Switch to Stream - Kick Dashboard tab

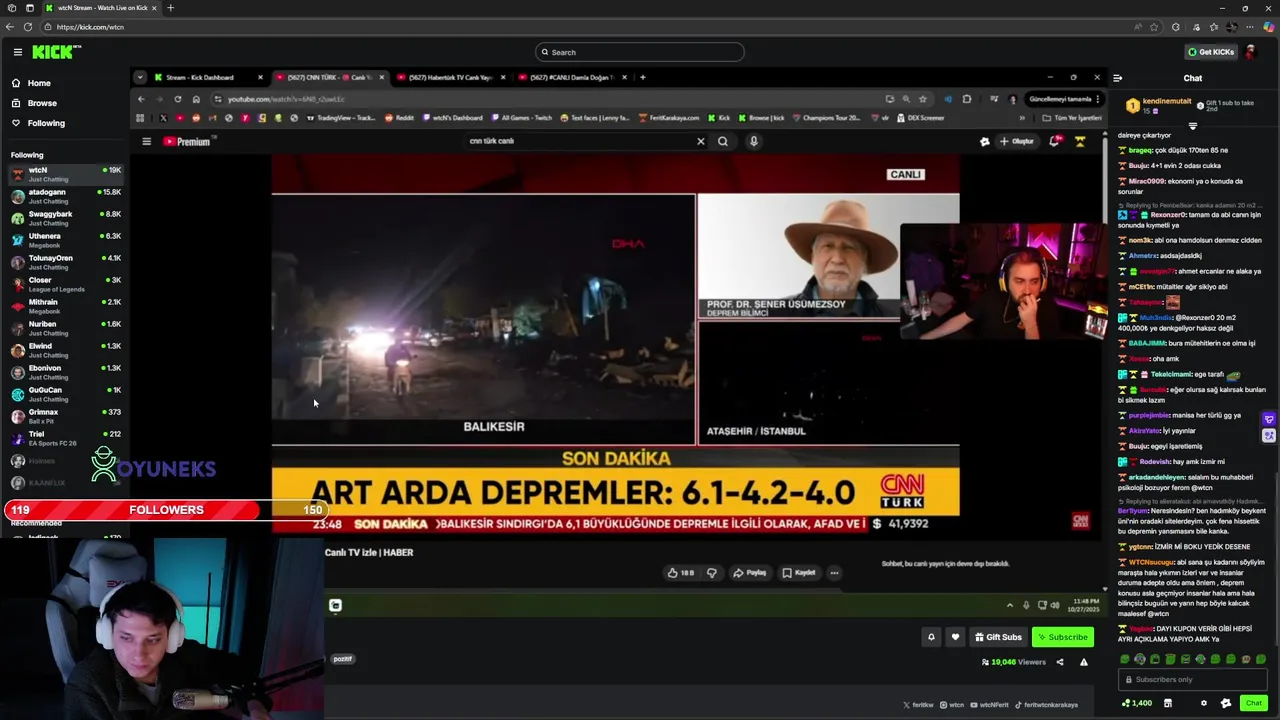coord(208,77)
